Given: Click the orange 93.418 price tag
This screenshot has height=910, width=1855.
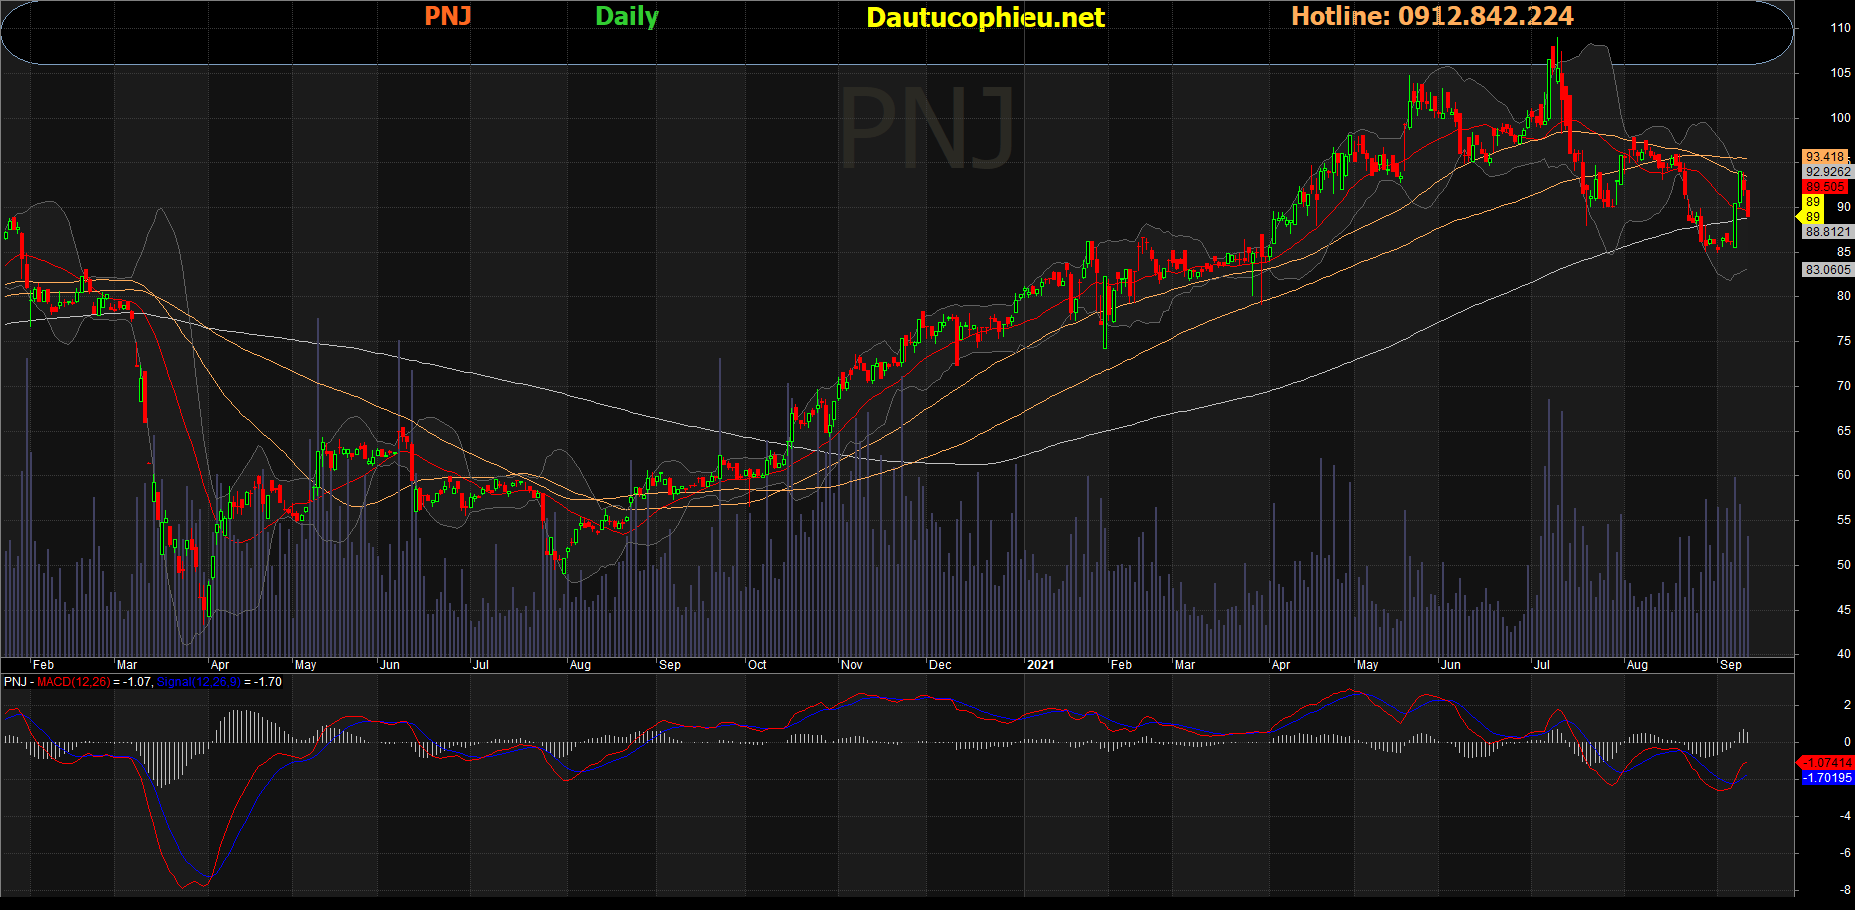Looking at the screenshot, I should coord(1825,157).
